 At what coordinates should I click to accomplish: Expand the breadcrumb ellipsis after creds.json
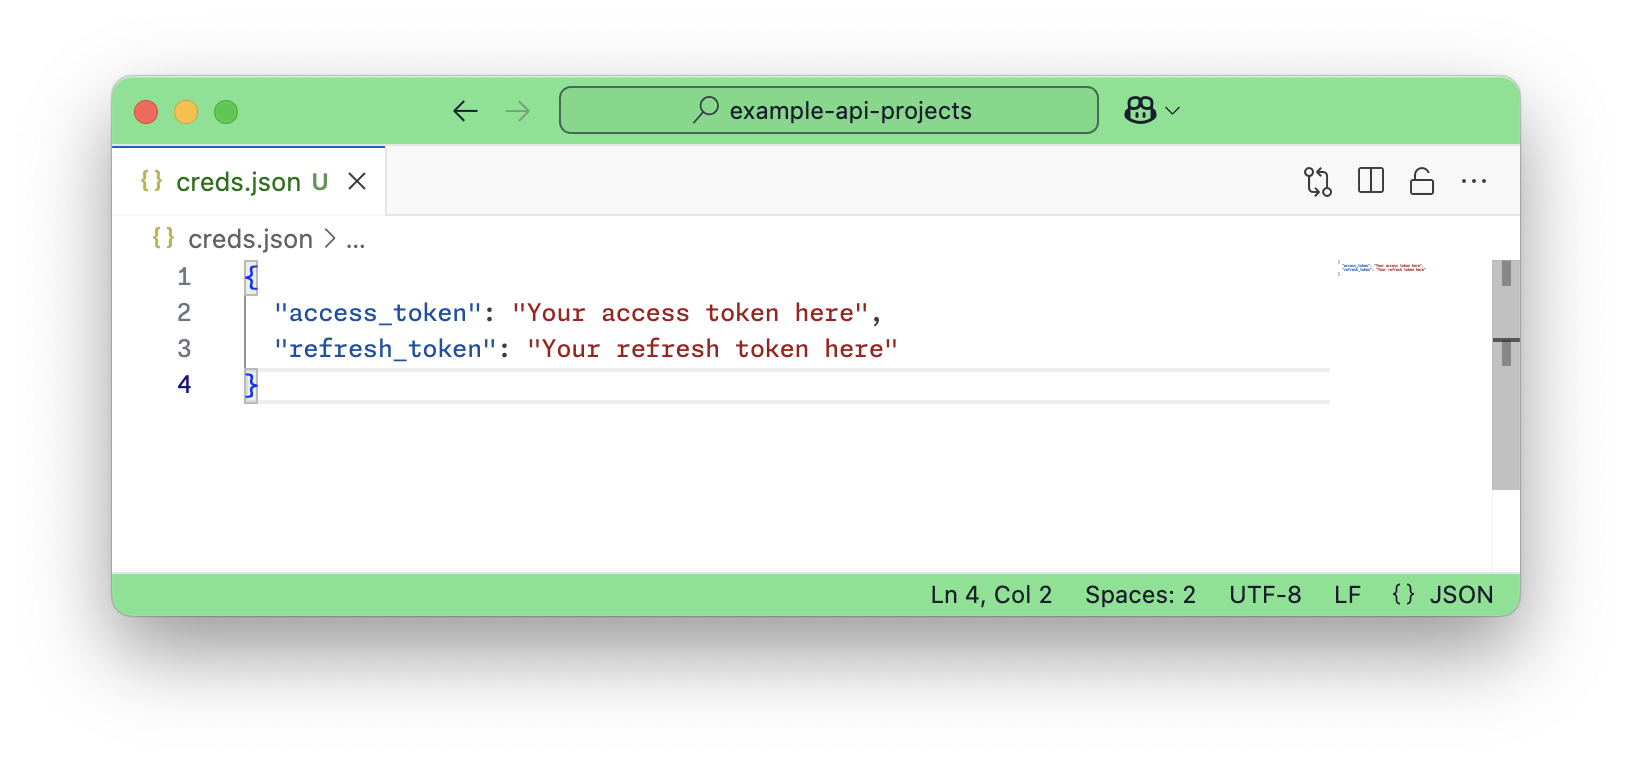click(357, 239)
